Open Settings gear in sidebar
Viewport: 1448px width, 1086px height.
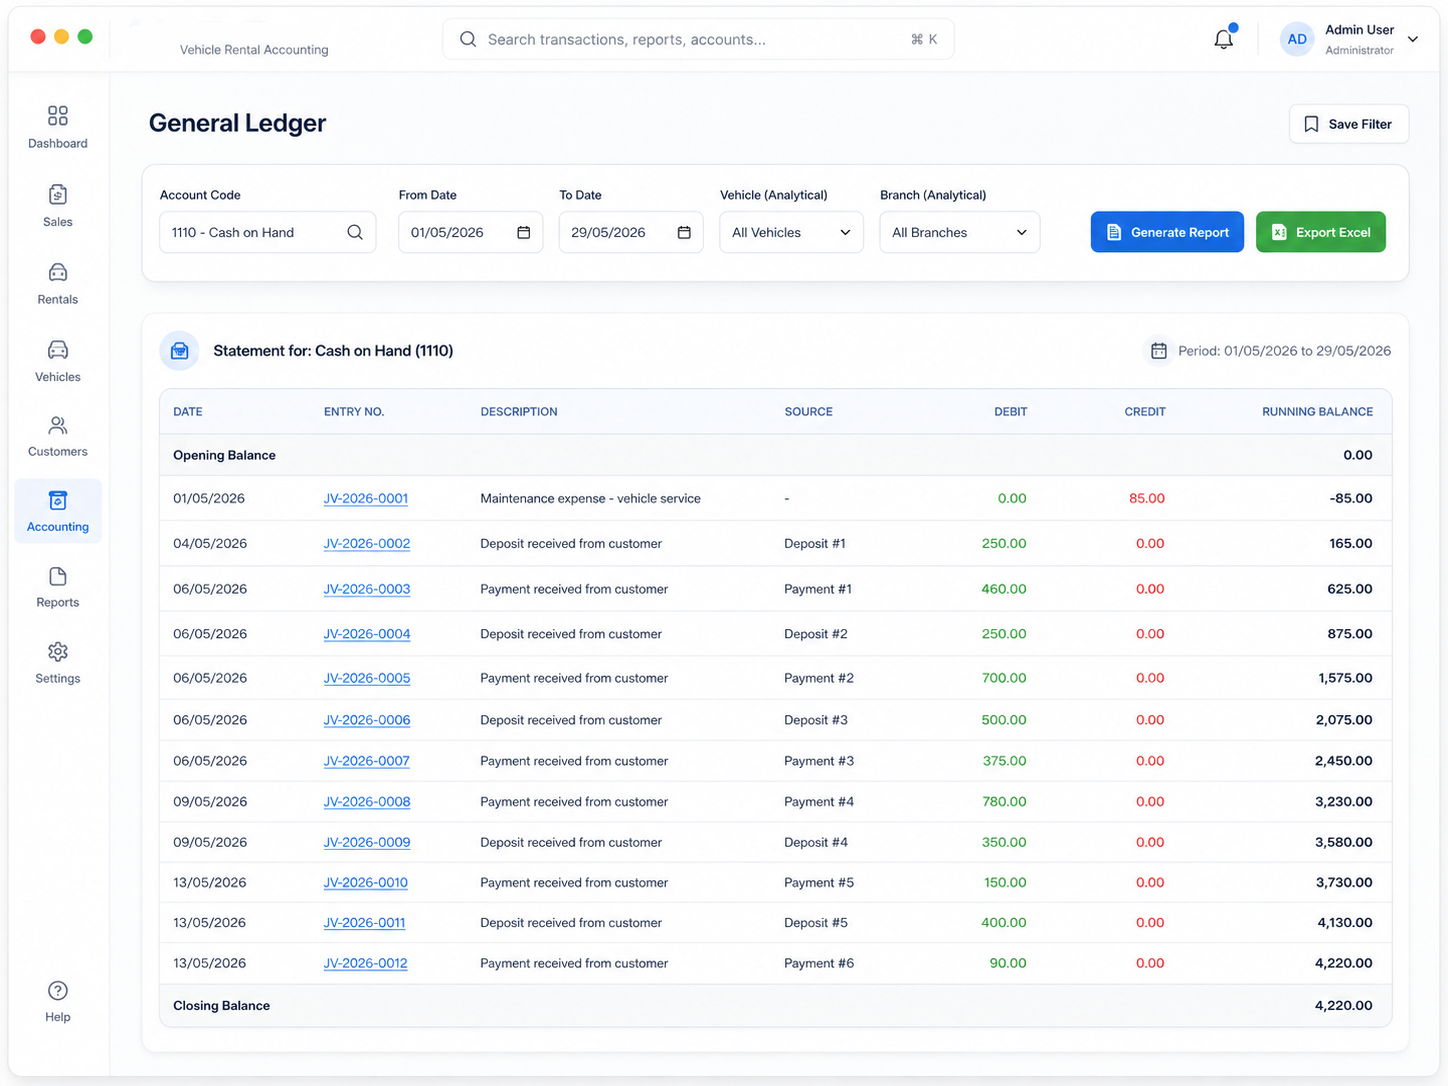tap(58, 652)
